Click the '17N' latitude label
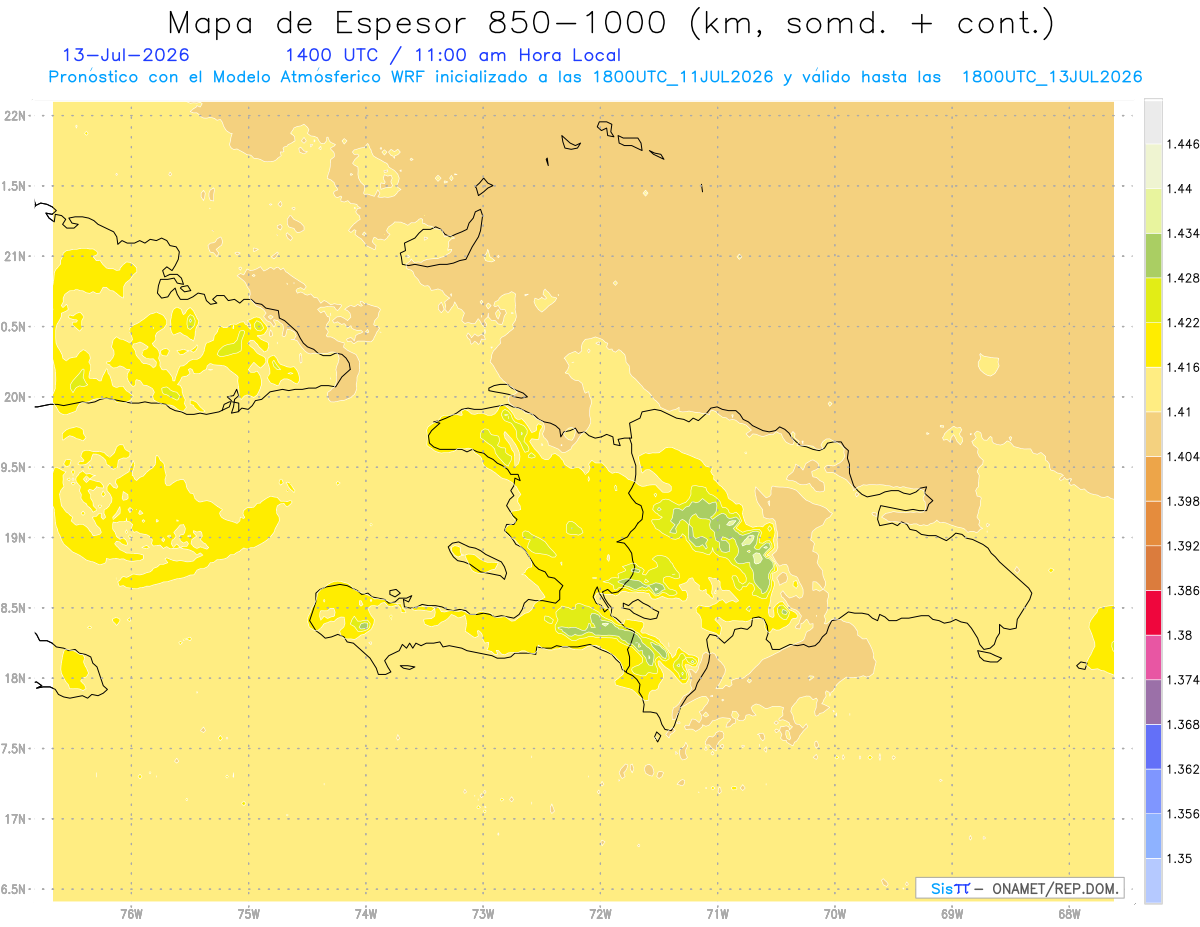The height and width of the screenshot is (927, 1200). coord(16,819)
